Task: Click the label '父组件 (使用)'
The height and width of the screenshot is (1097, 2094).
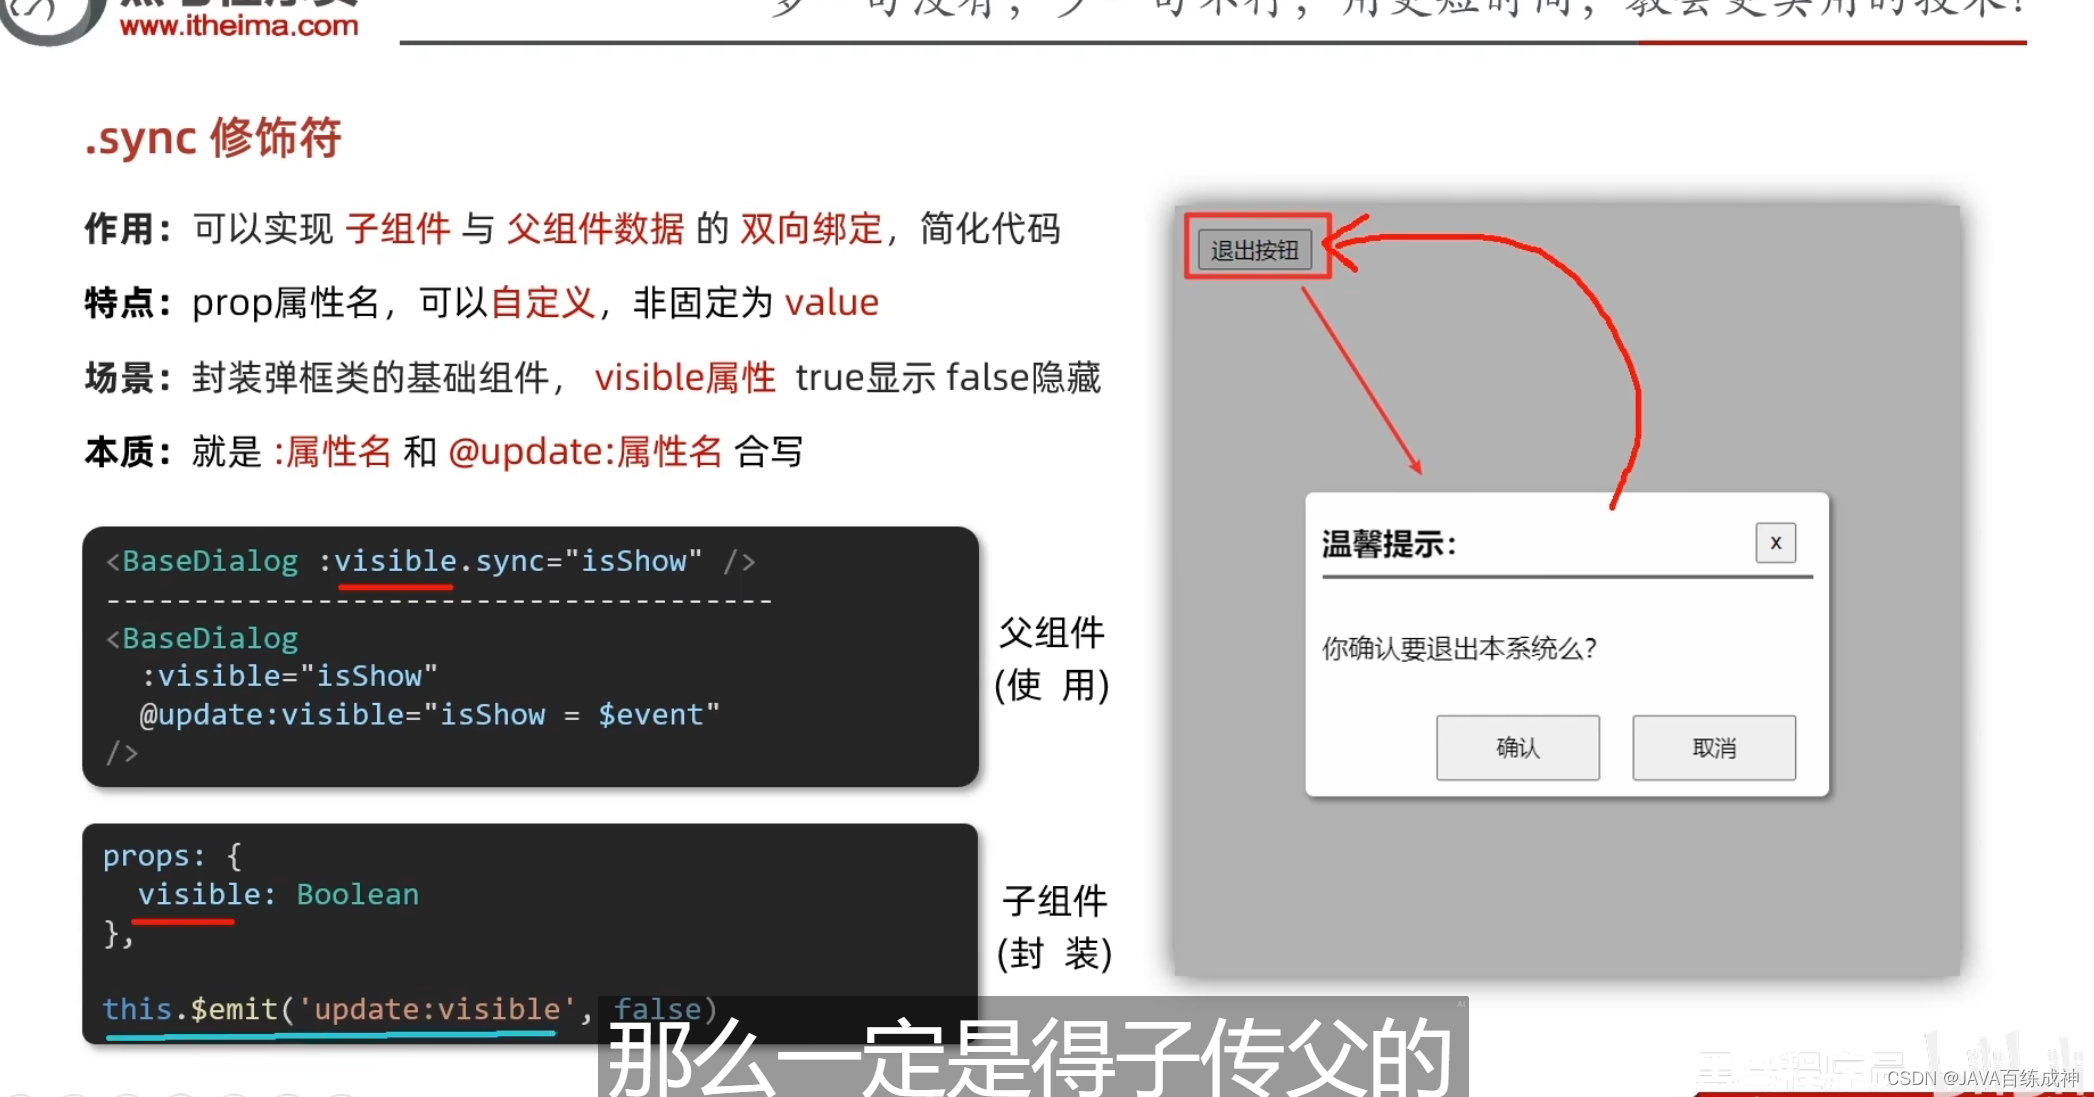Action: (1052, 659)
